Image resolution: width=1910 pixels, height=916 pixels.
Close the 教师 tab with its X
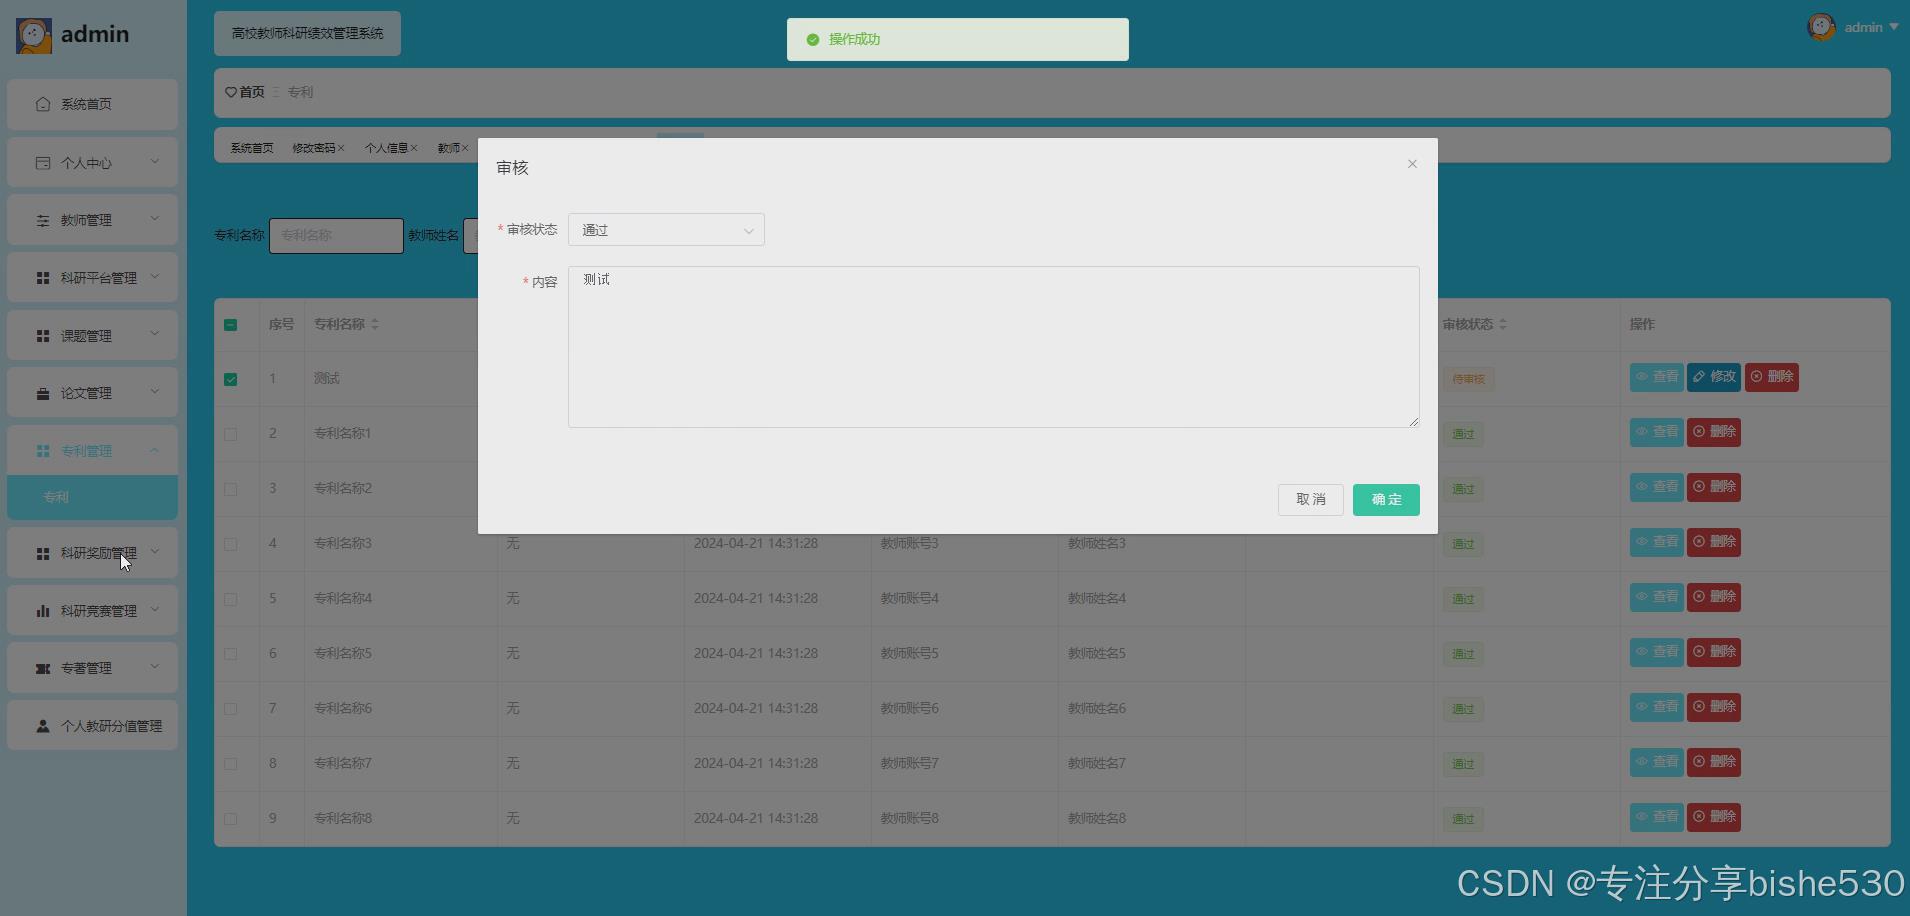[465, 148]
